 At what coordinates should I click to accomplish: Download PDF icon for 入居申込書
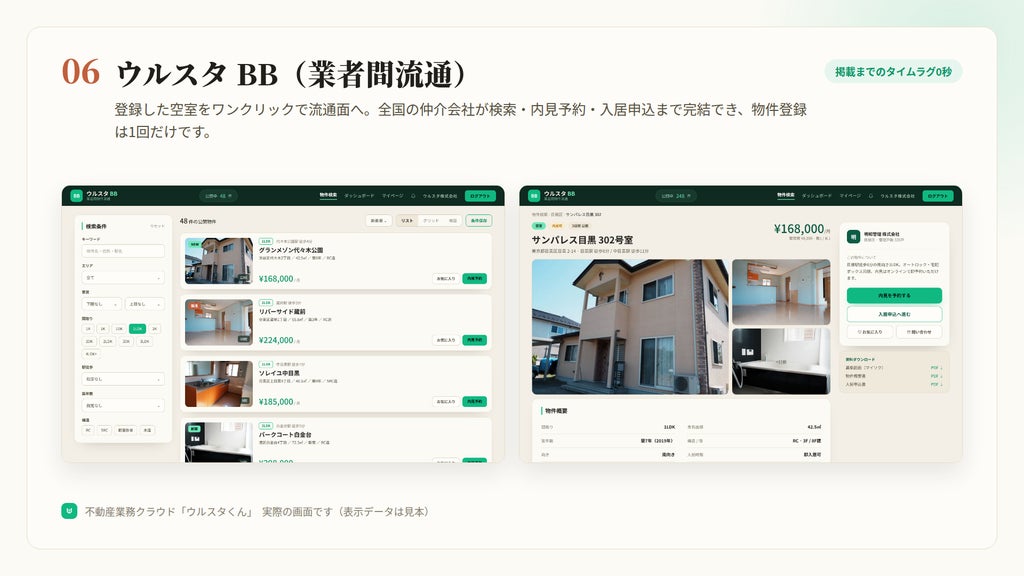click(936, 384)
